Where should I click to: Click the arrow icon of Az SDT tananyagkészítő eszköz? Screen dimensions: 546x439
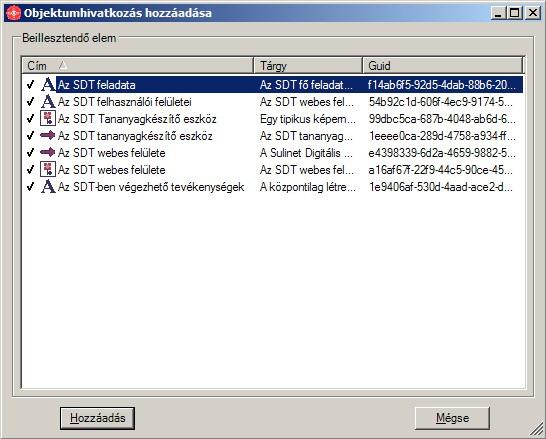click(48, 135)
